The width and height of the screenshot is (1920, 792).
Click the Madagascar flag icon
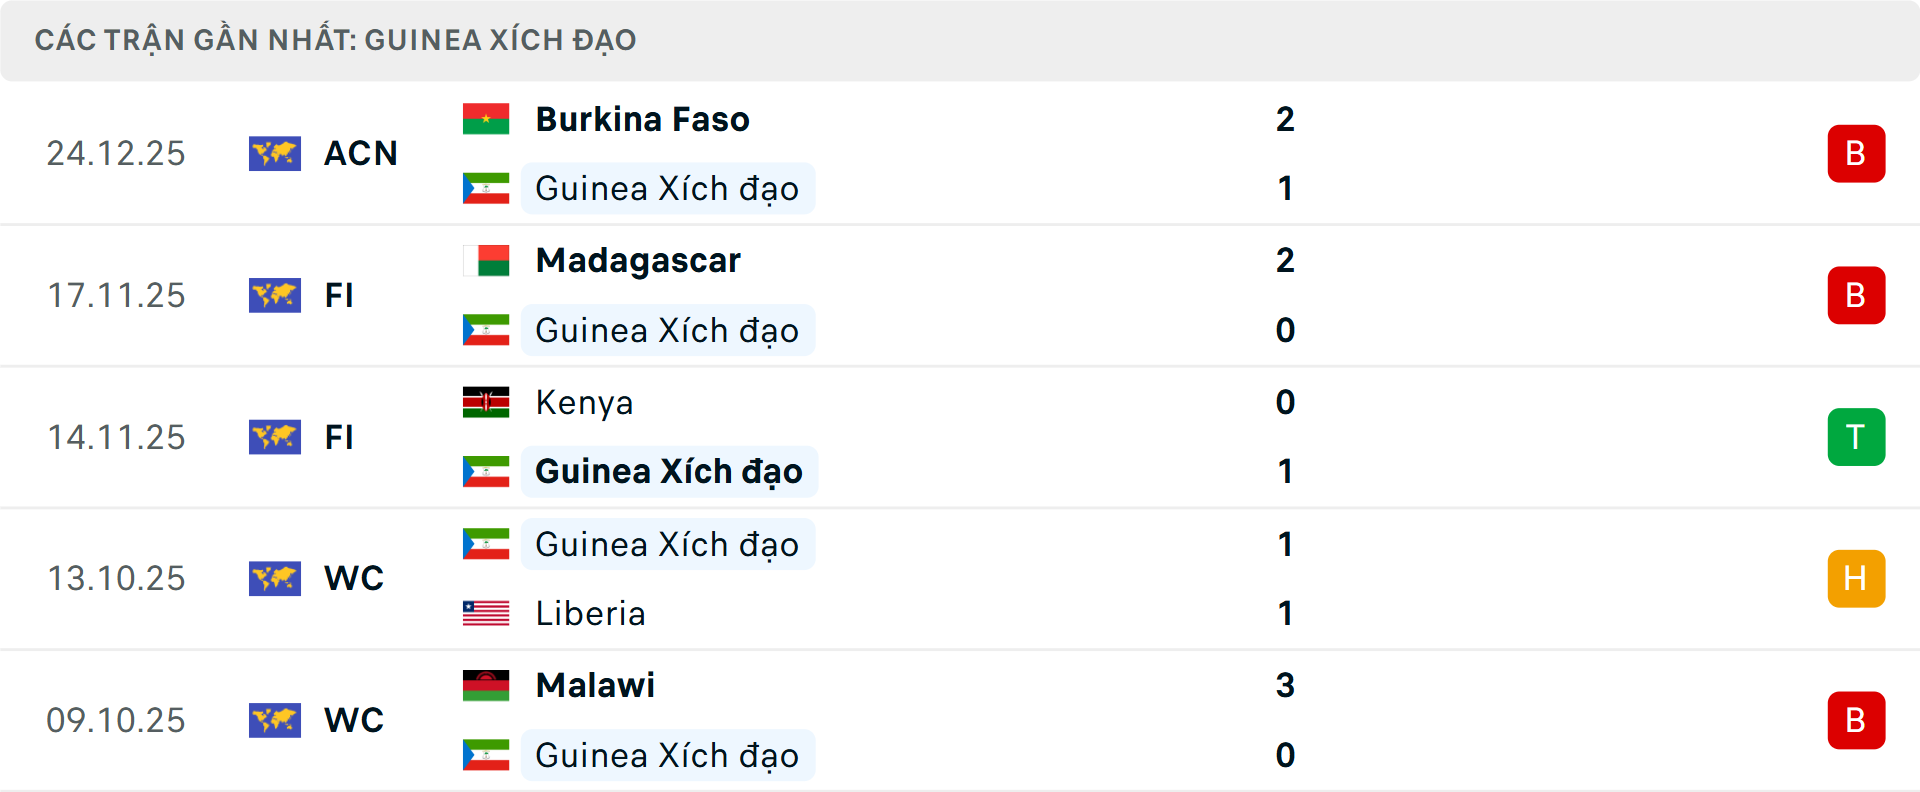[486, 261]
